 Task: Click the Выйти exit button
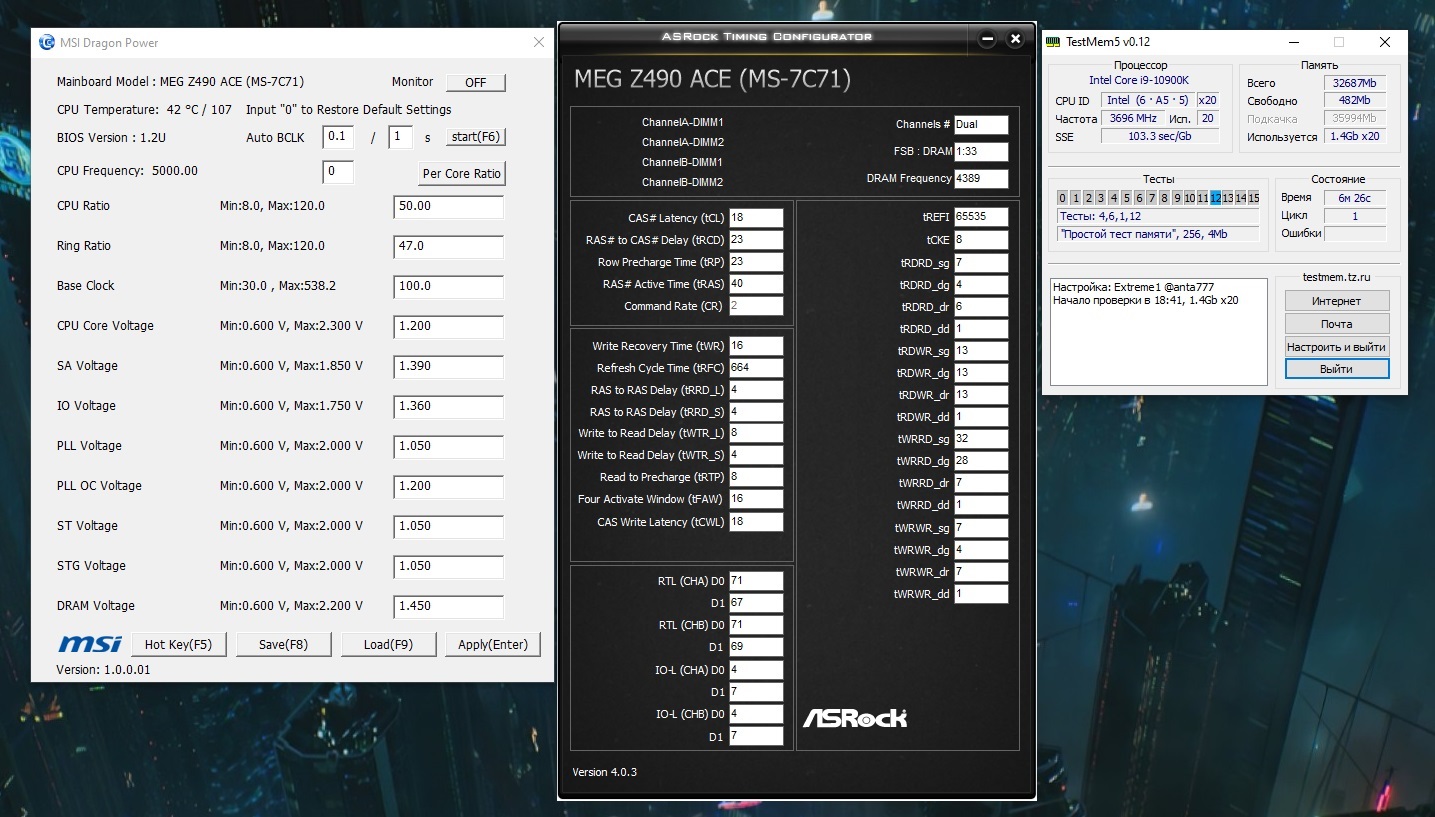[1336, 369]
